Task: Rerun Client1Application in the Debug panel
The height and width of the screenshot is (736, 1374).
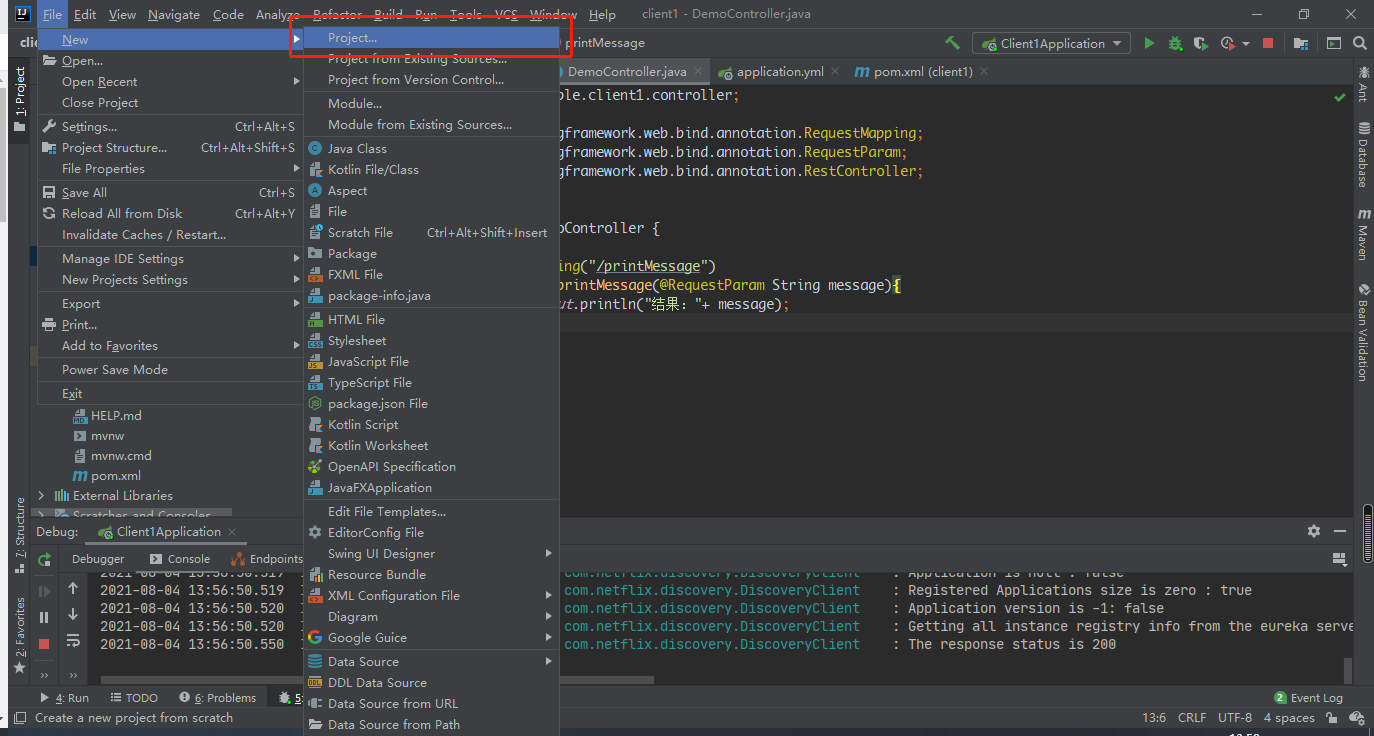Action: tap(45, 560)
